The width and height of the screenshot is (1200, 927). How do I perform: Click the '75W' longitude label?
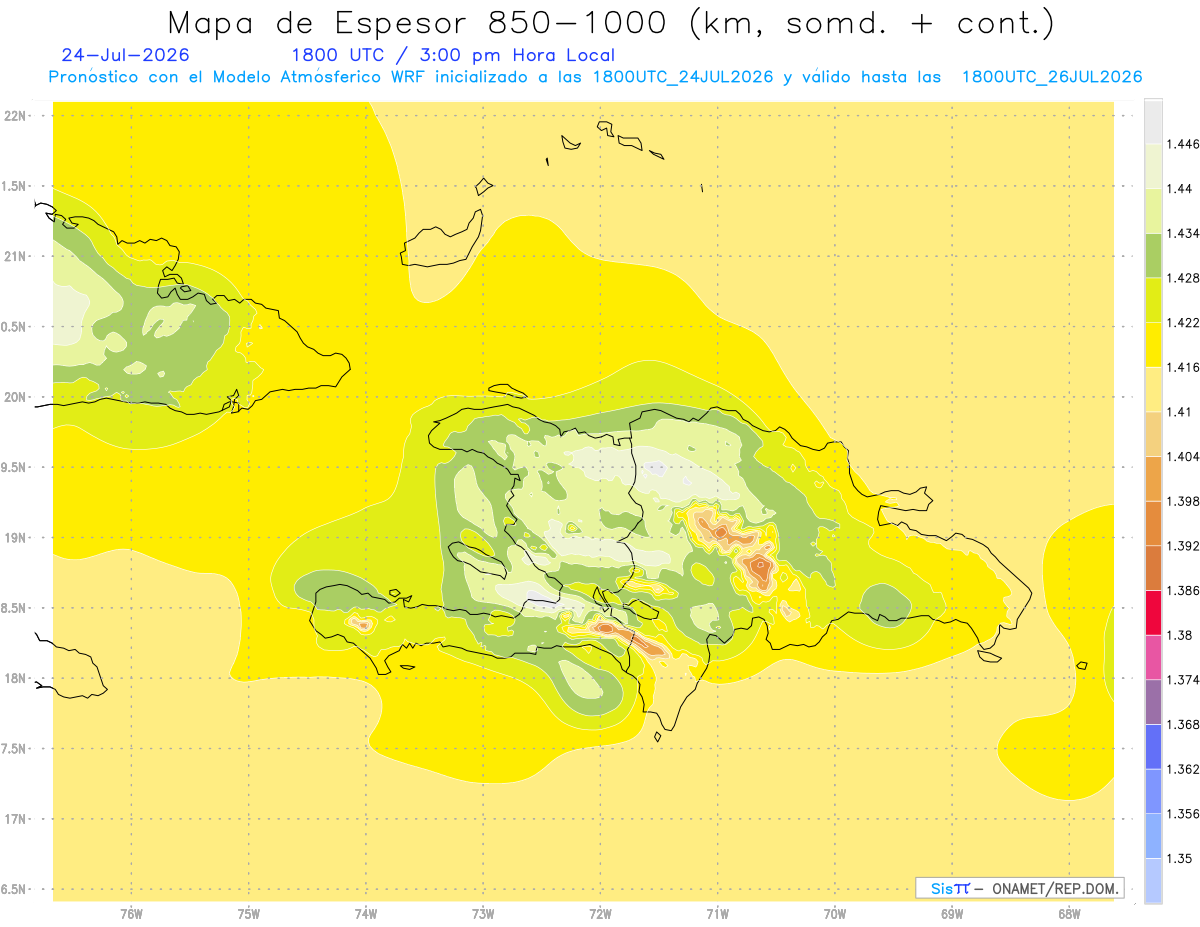point(248,914)
